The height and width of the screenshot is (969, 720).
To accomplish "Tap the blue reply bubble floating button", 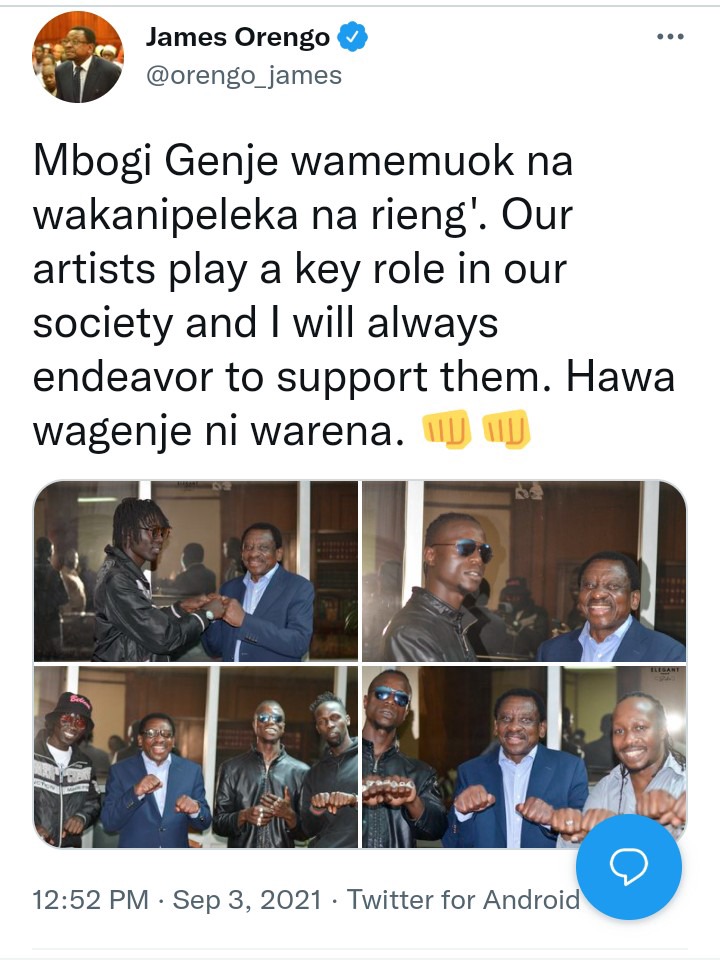I will pos(629,867).
